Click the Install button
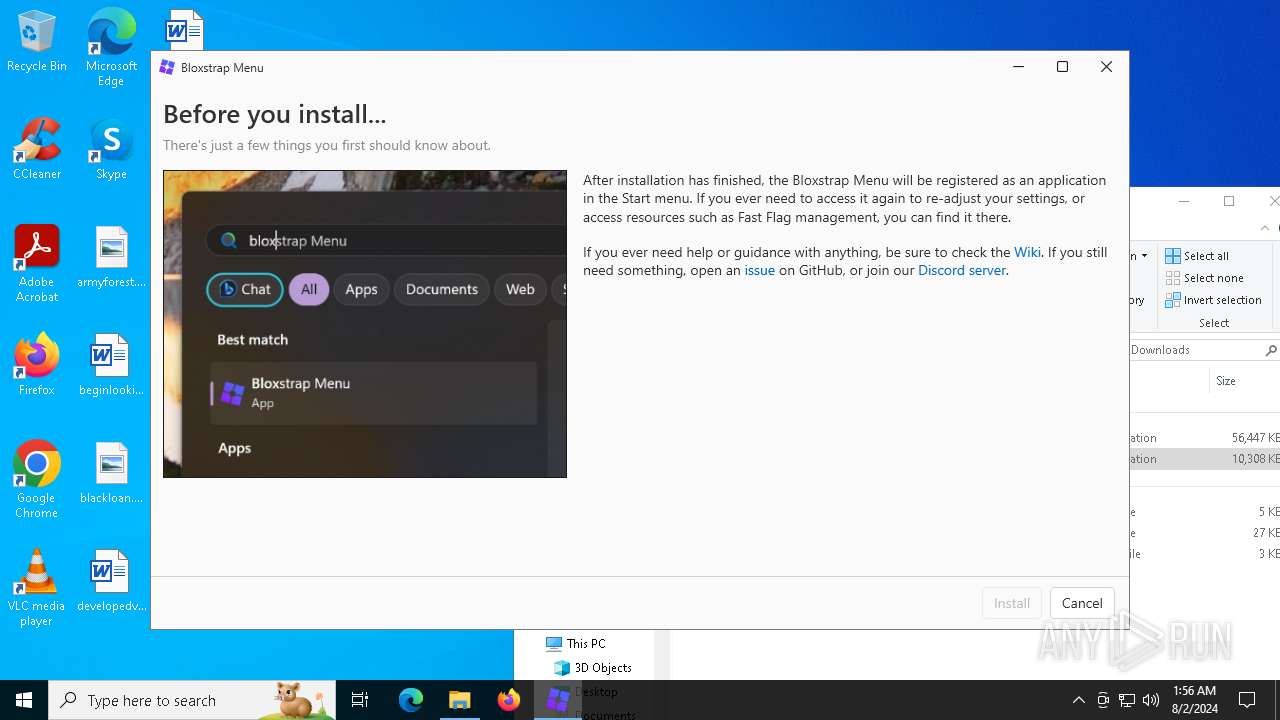 1011,603
